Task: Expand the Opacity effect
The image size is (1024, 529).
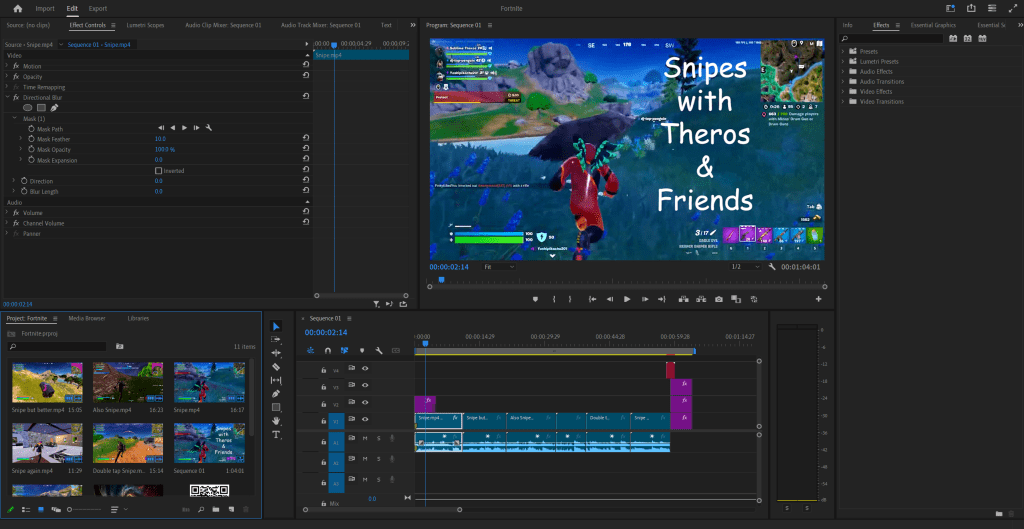Action: (7, 76)
